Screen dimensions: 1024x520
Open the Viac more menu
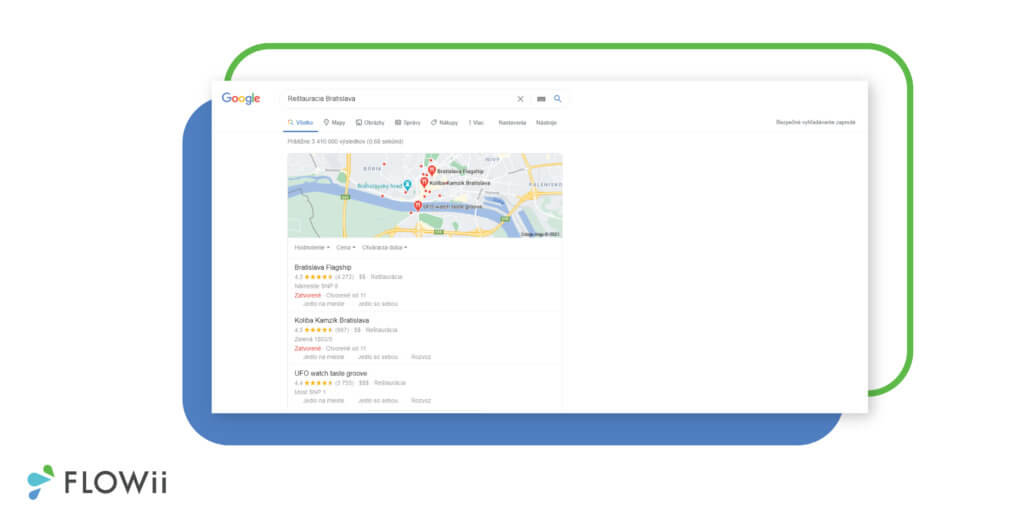pos(476,123)
